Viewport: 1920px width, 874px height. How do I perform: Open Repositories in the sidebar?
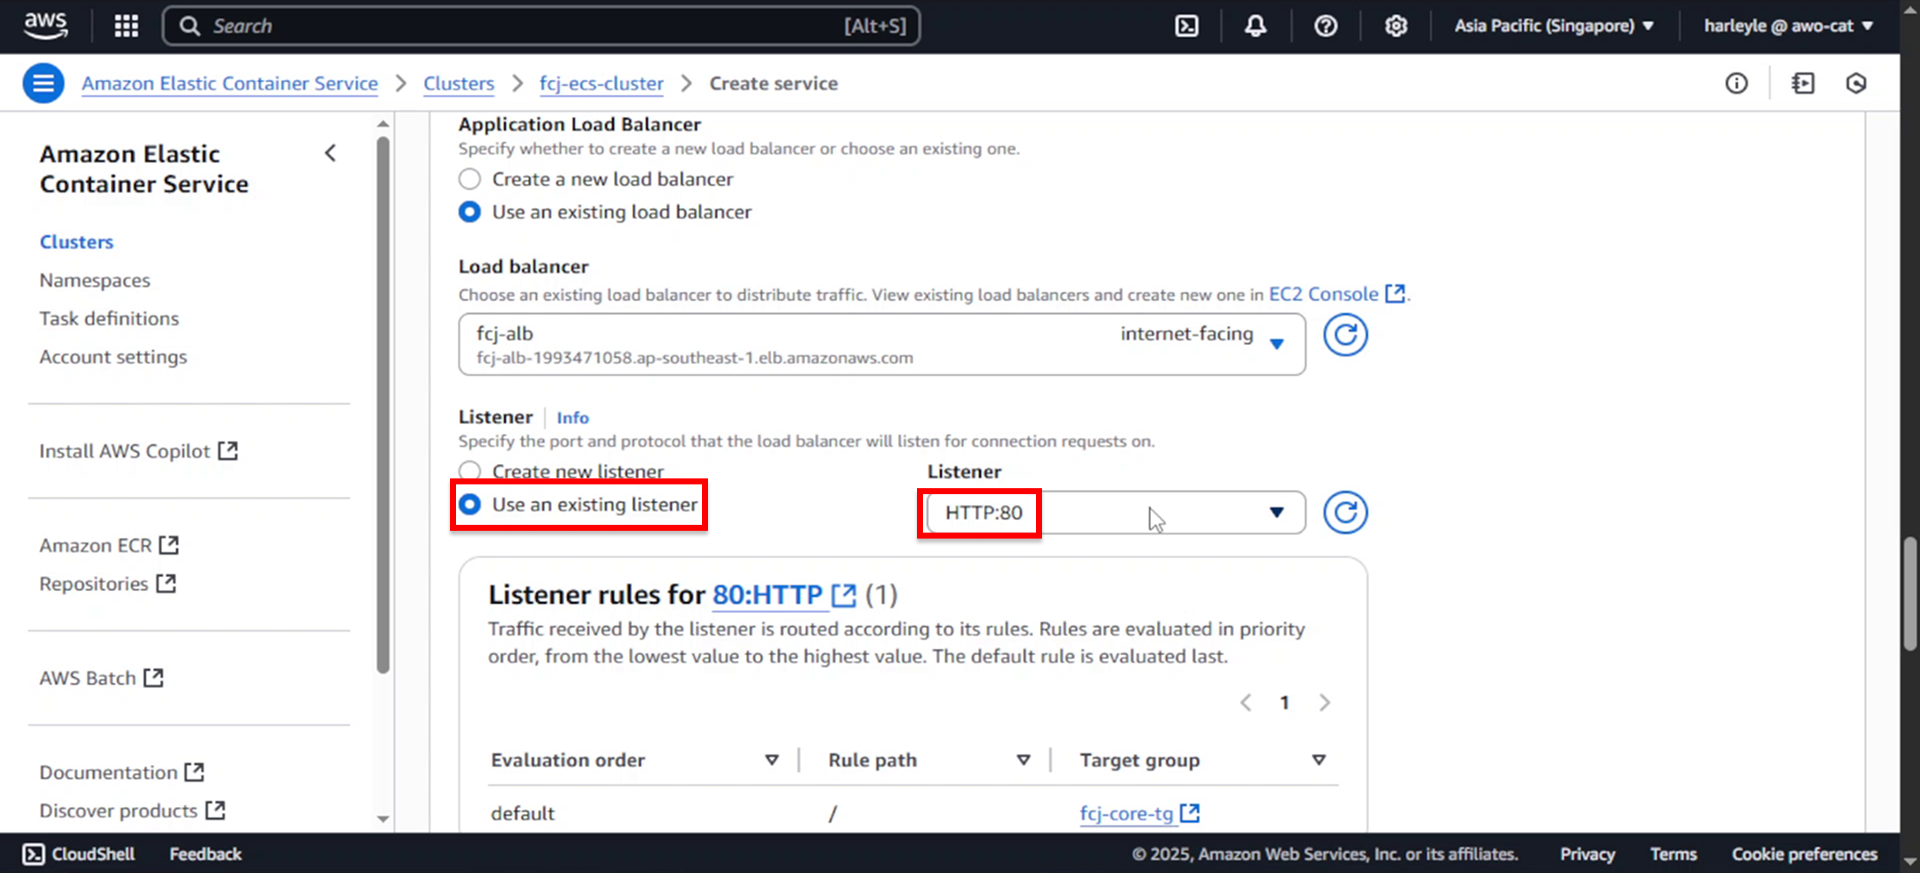click(108, 584)
